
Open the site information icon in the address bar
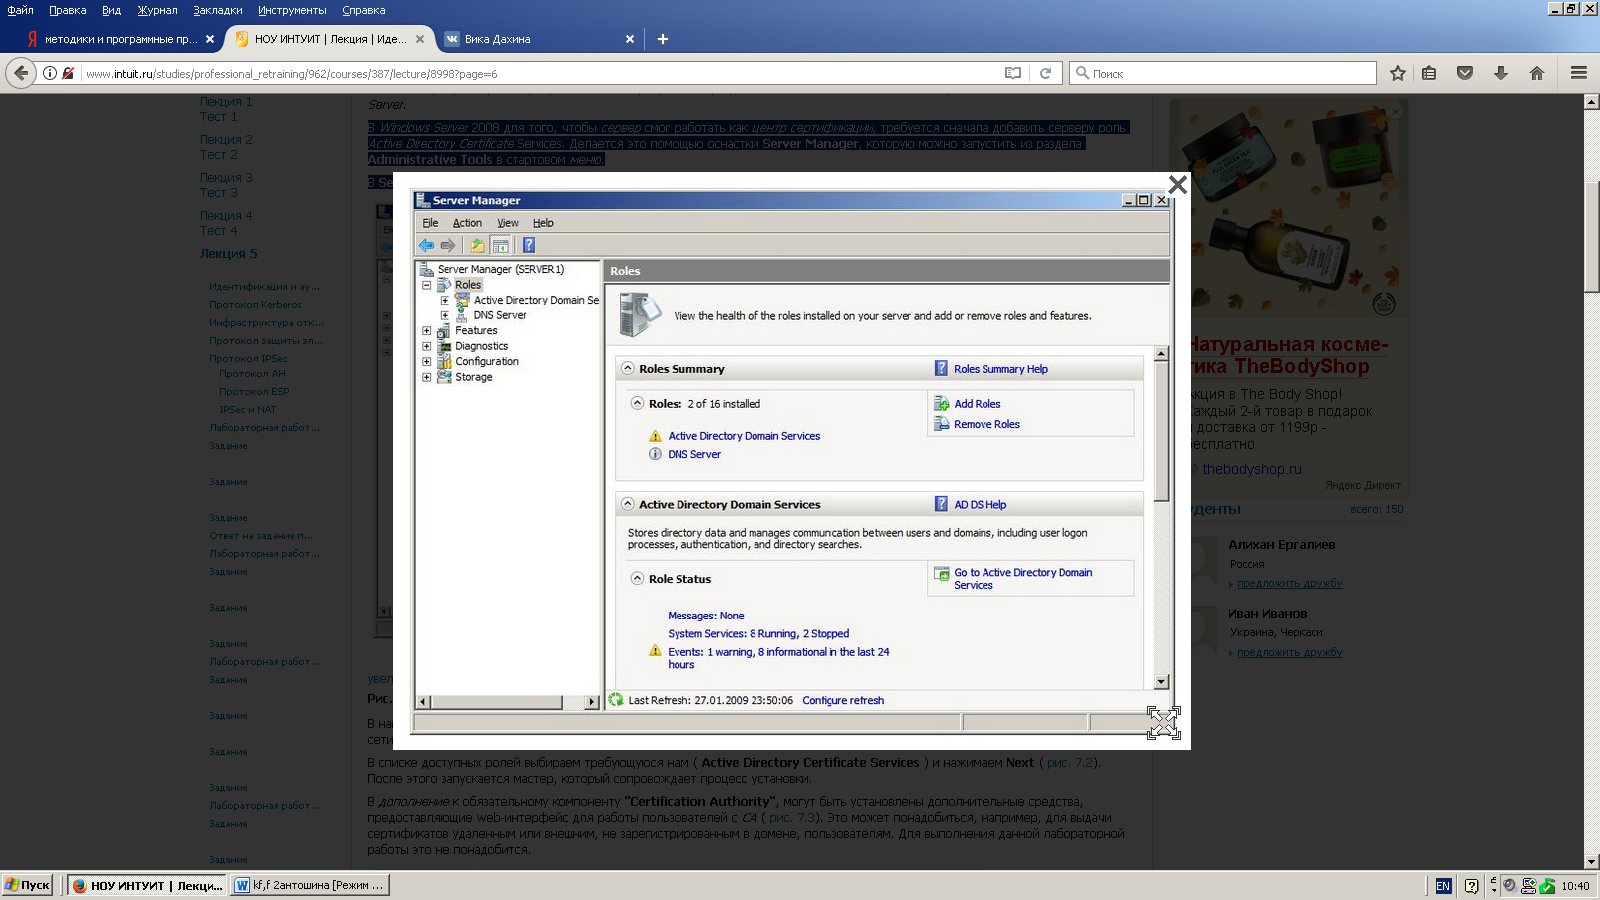[x=49, y=73]
